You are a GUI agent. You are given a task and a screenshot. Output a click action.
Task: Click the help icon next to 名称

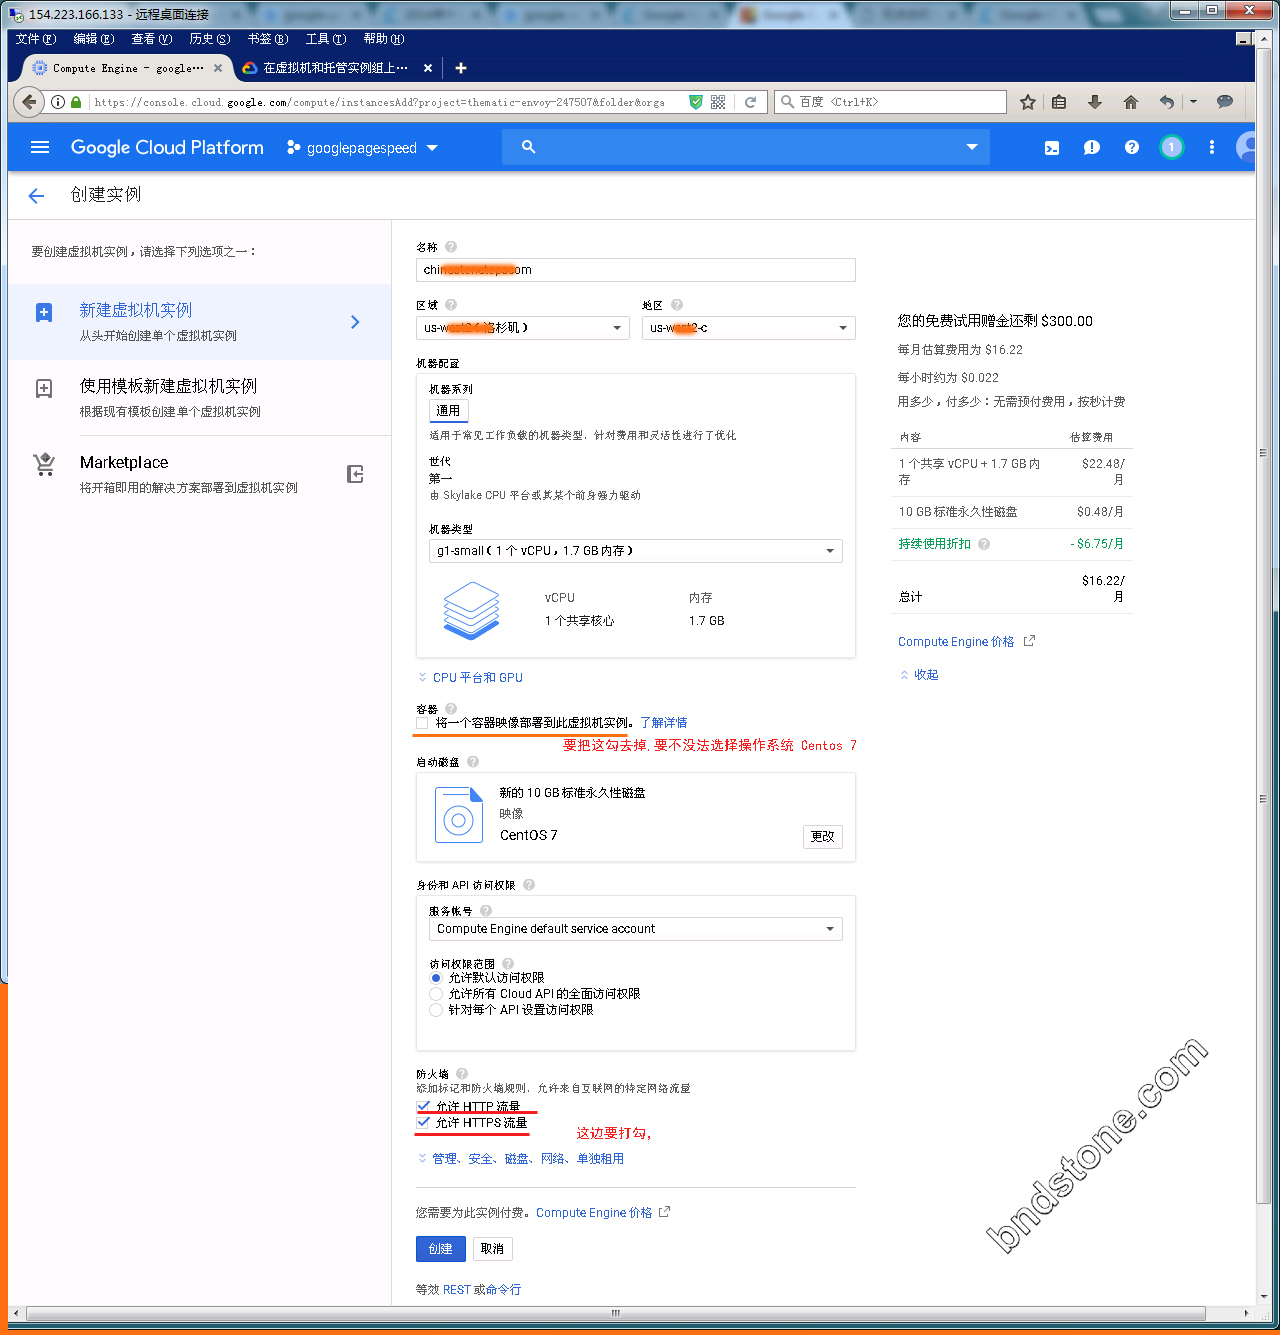[451, 247]
